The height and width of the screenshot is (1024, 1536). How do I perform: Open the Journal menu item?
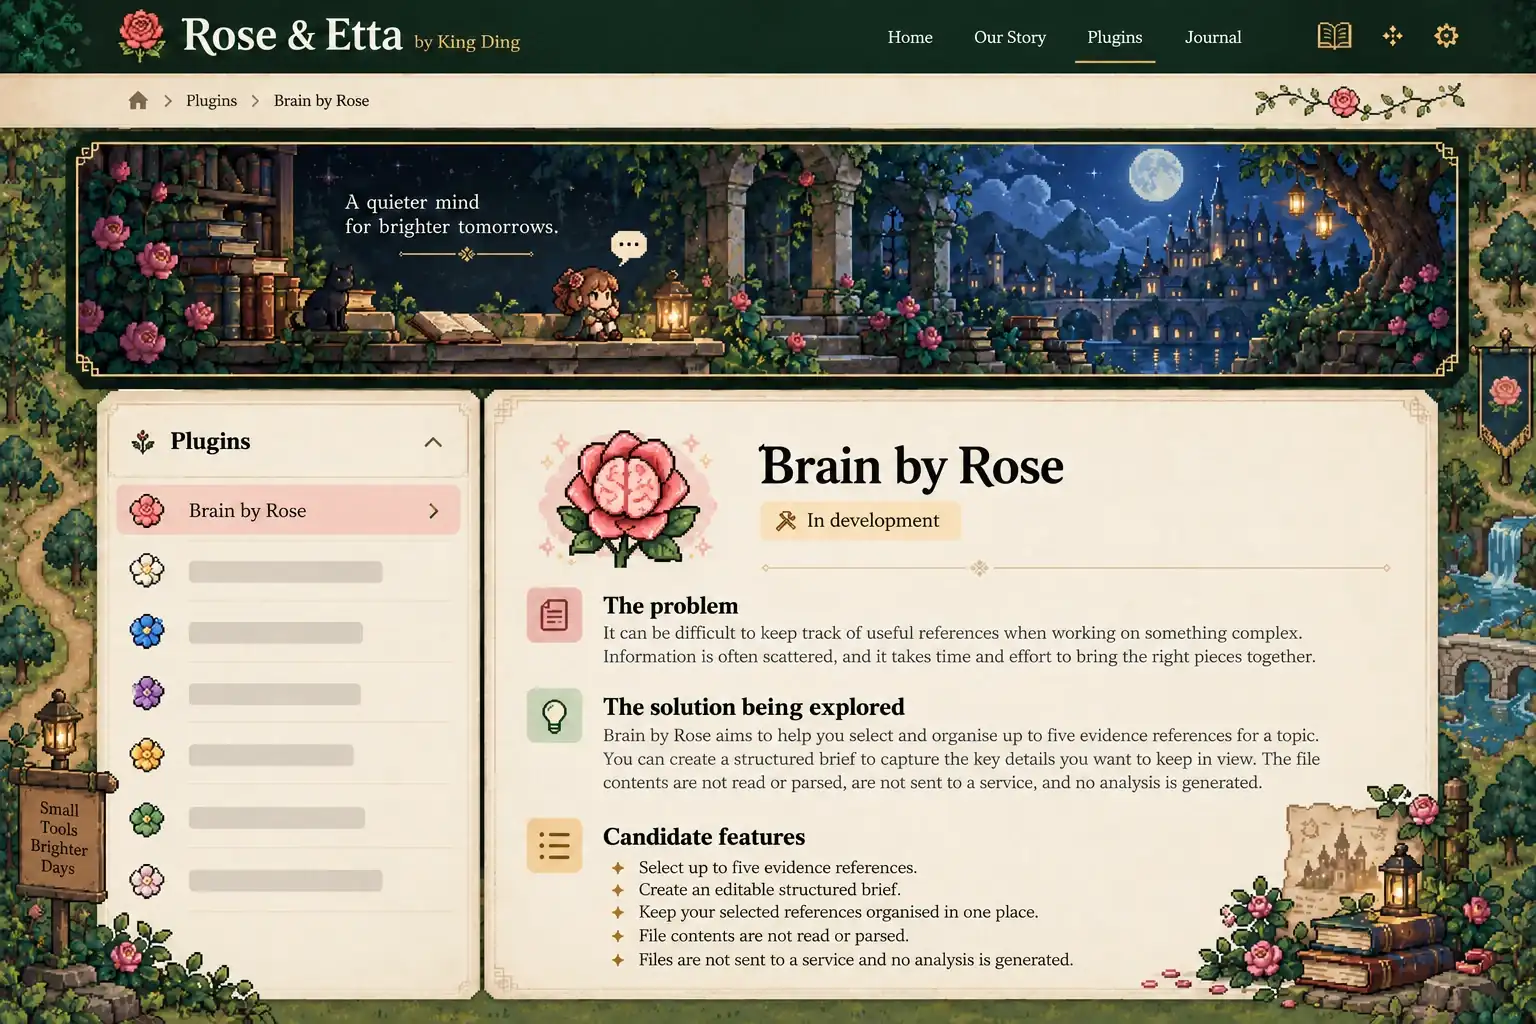(1213, 37)
